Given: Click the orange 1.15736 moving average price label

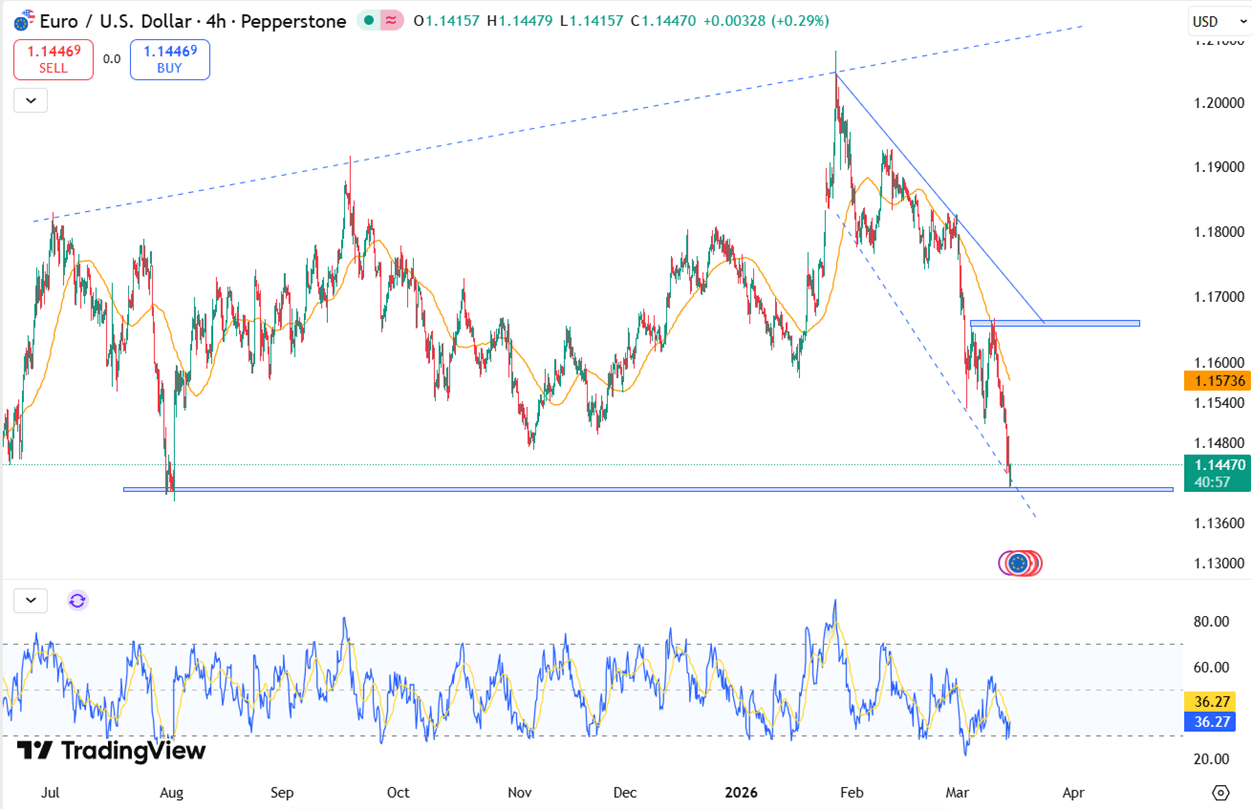Looking at the screenshot, I should coord(1215,381).
